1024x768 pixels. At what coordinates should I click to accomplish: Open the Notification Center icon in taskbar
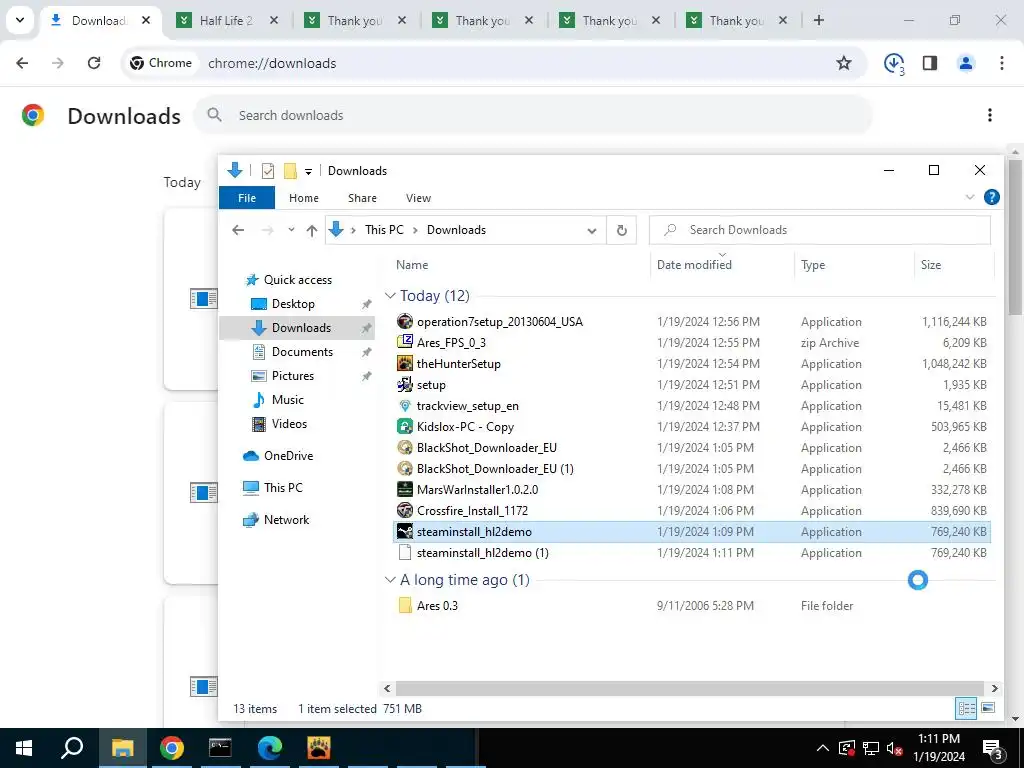click(993, 748)
